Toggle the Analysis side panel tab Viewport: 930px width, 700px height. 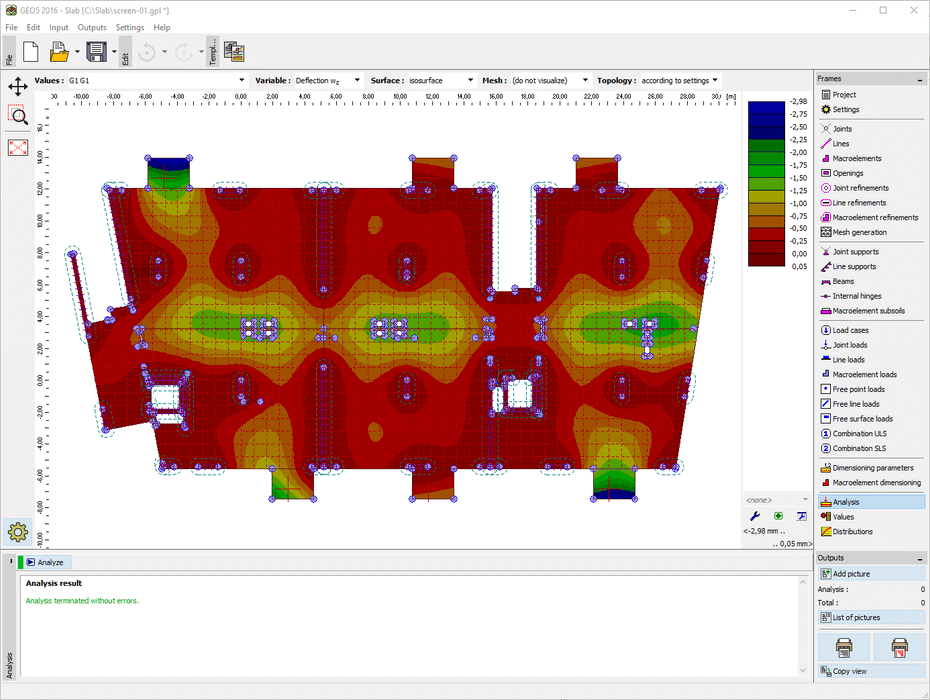point(10,664)
